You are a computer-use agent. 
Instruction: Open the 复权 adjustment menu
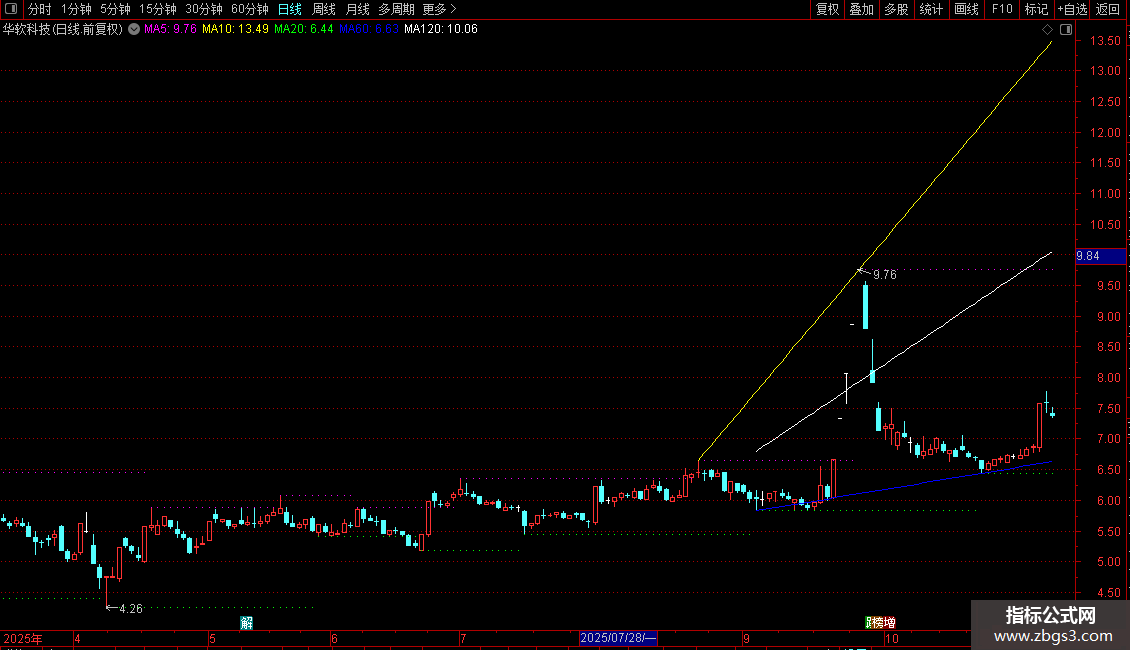[x=827, y=9]
